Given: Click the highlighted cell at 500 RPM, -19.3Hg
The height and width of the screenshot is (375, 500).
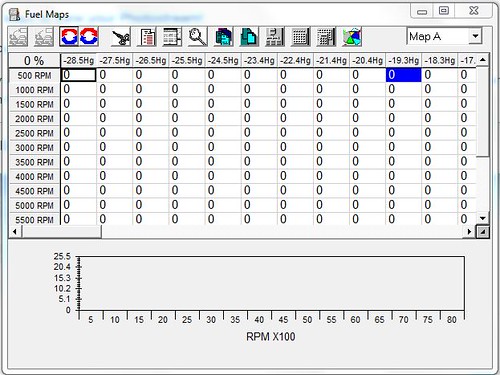Looking at the screenshot, I should point(404,75).
